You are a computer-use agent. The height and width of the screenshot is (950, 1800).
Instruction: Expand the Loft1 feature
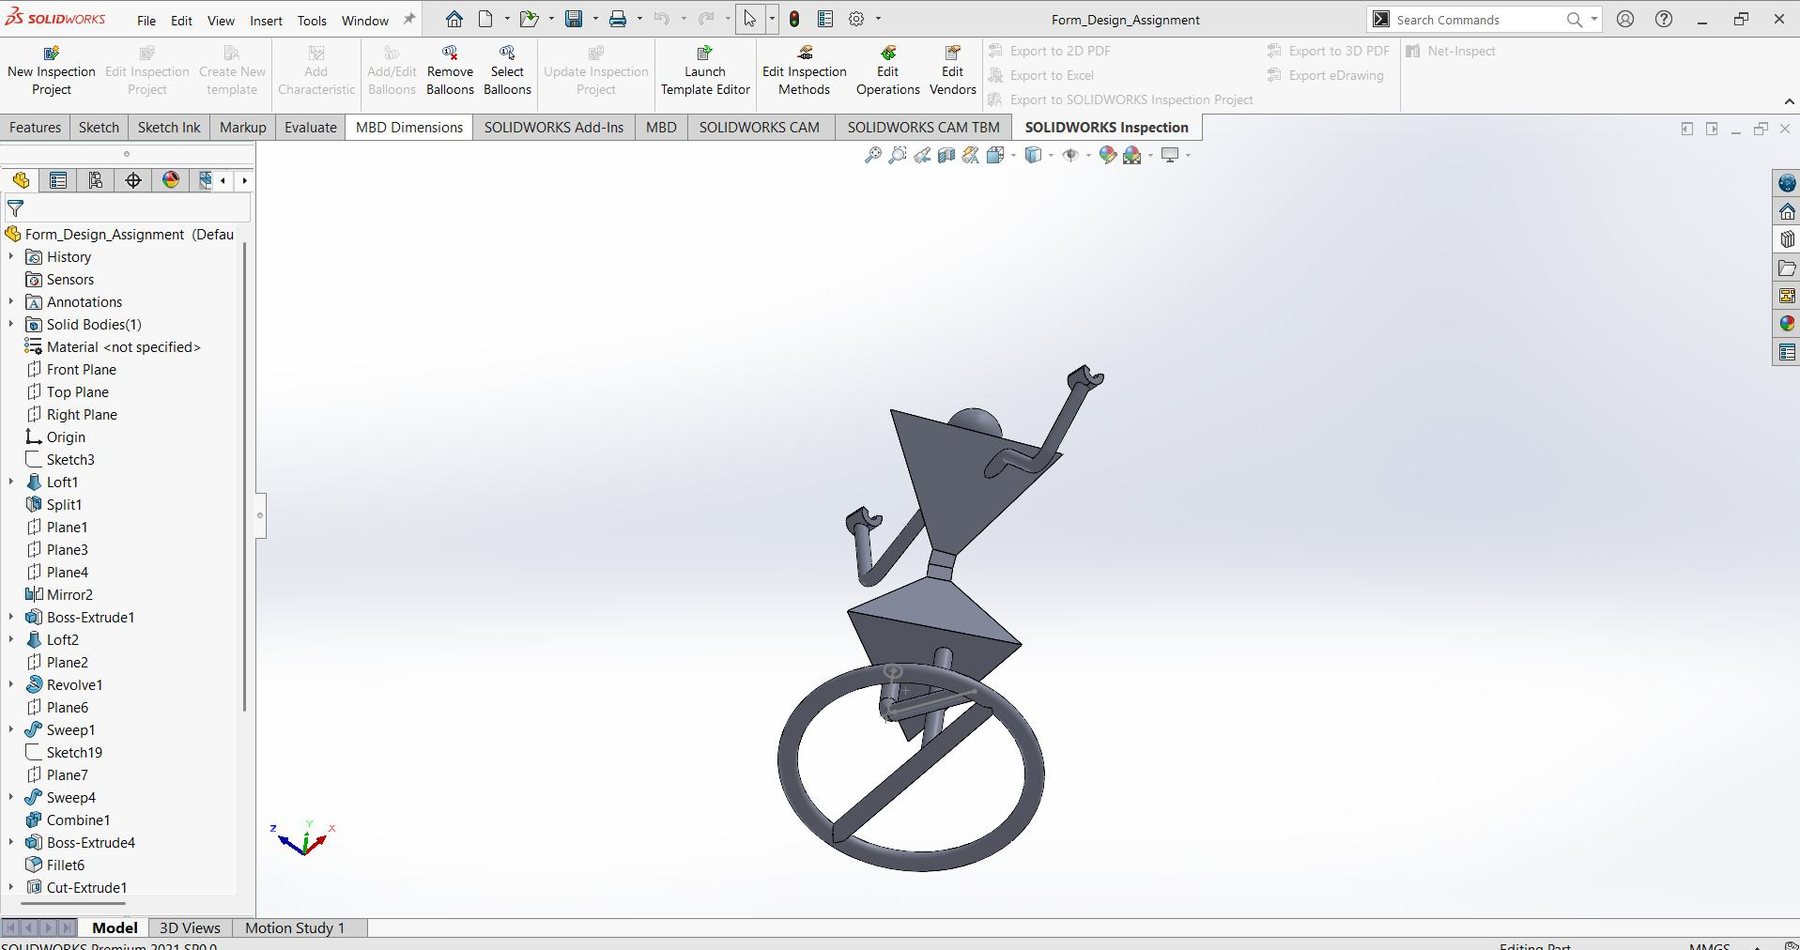pos(11,482)
